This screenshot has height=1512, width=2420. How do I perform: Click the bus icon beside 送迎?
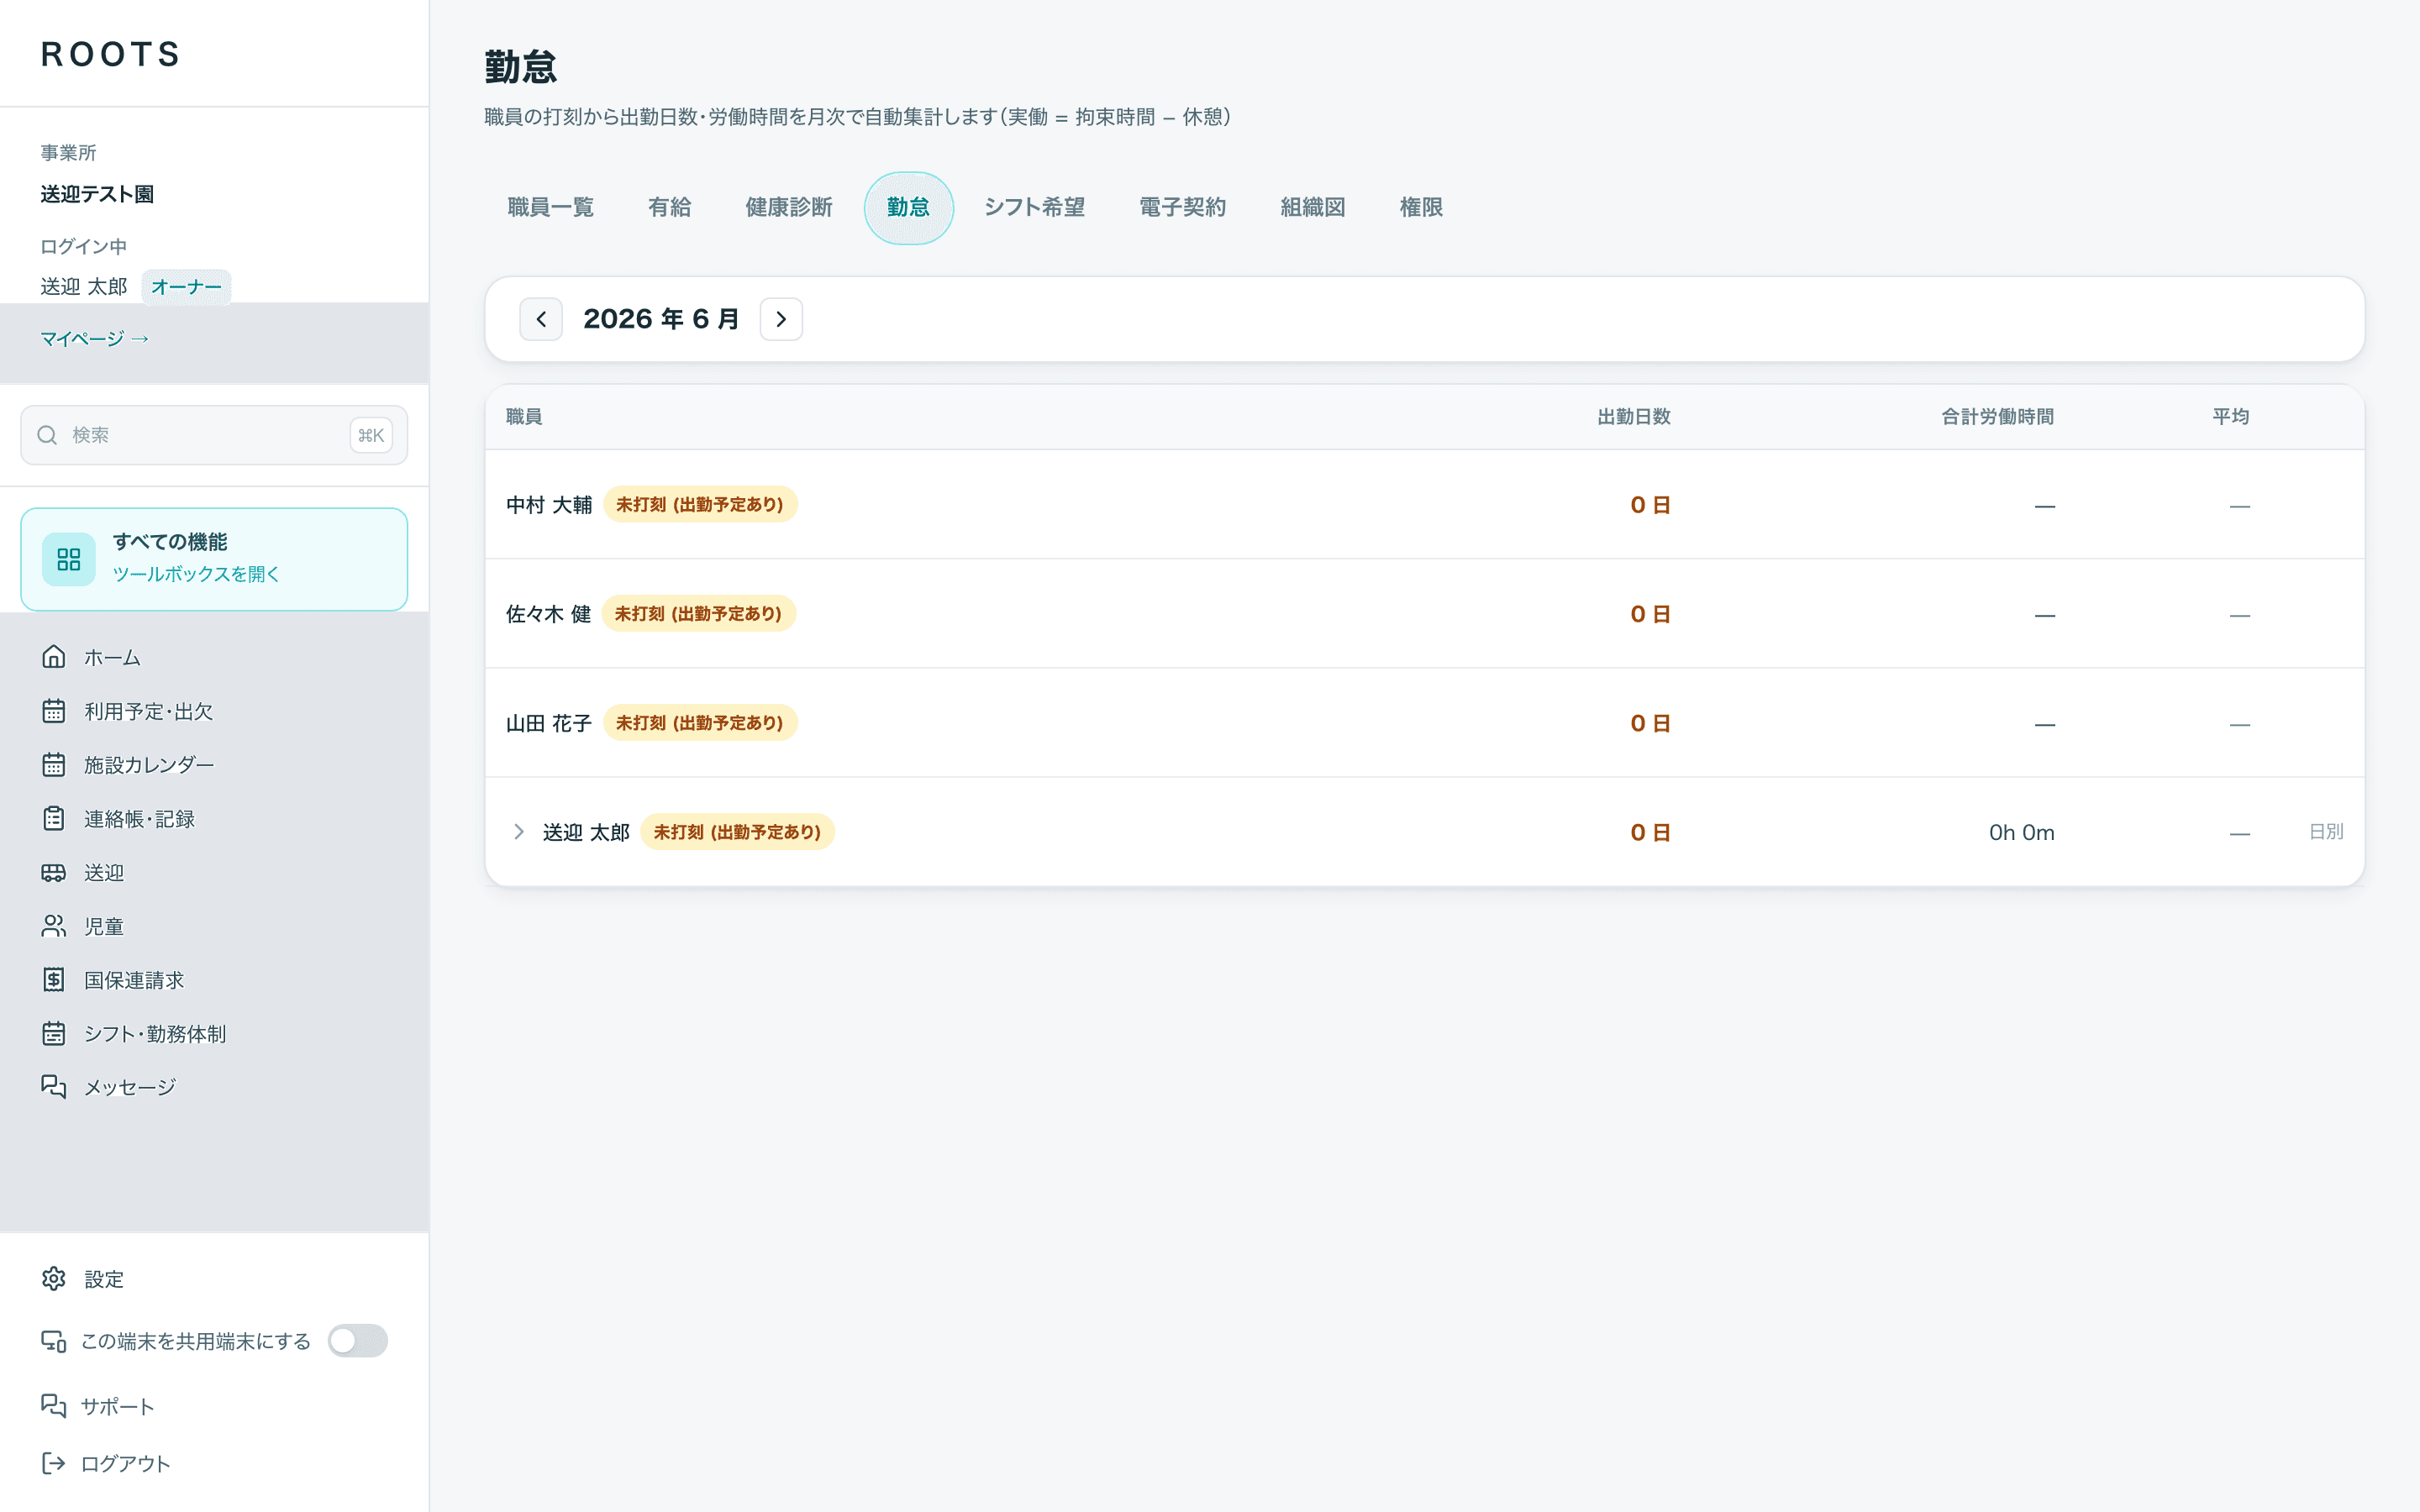pos(54,872)
